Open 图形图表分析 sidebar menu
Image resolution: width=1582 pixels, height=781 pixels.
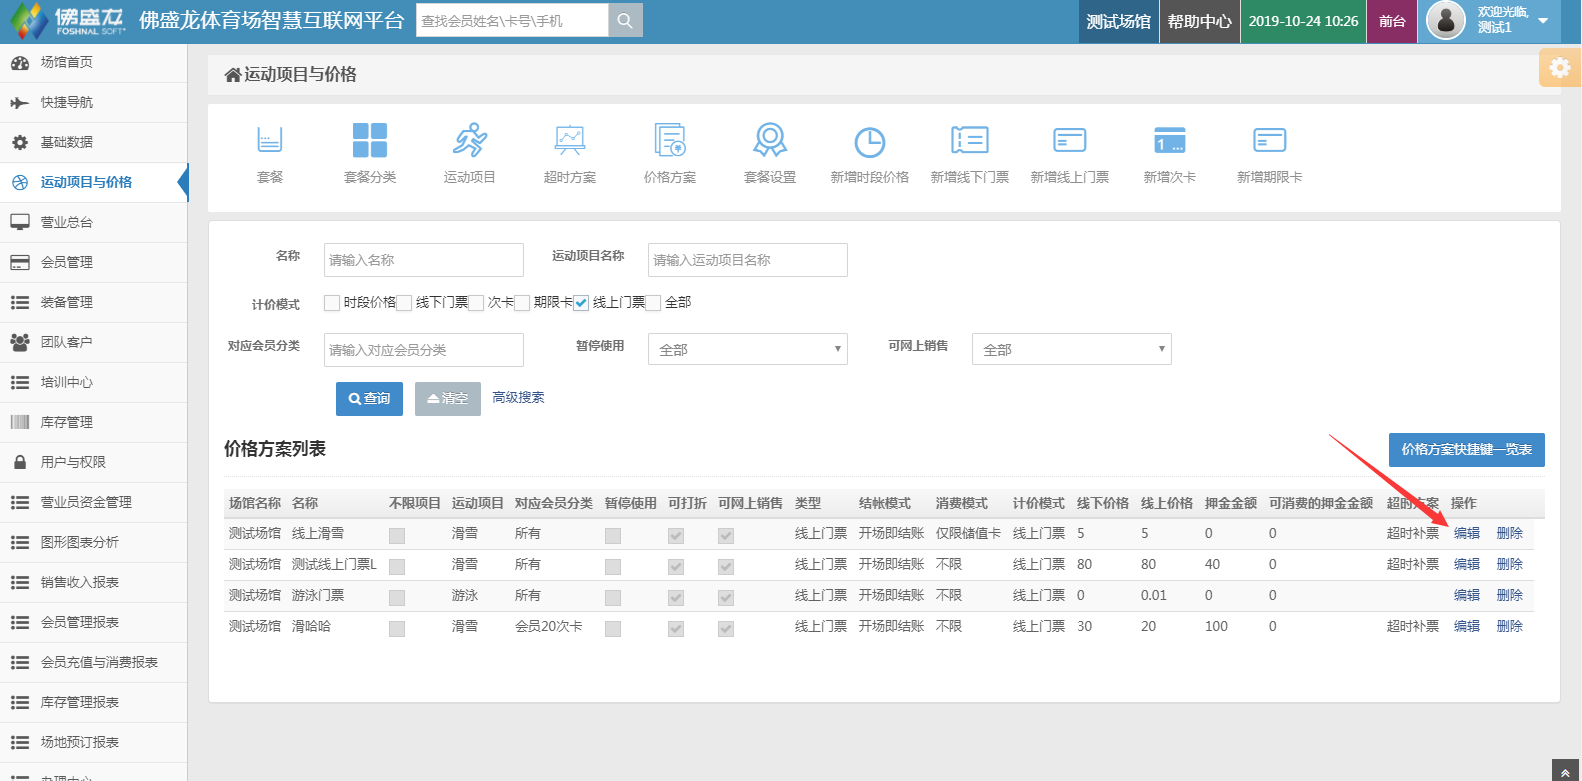93,542
